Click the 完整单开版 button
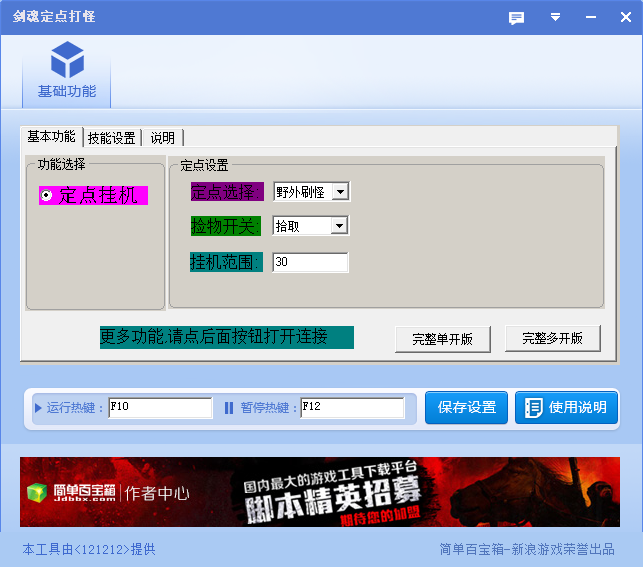643x567 pixels. click(442, 339)
